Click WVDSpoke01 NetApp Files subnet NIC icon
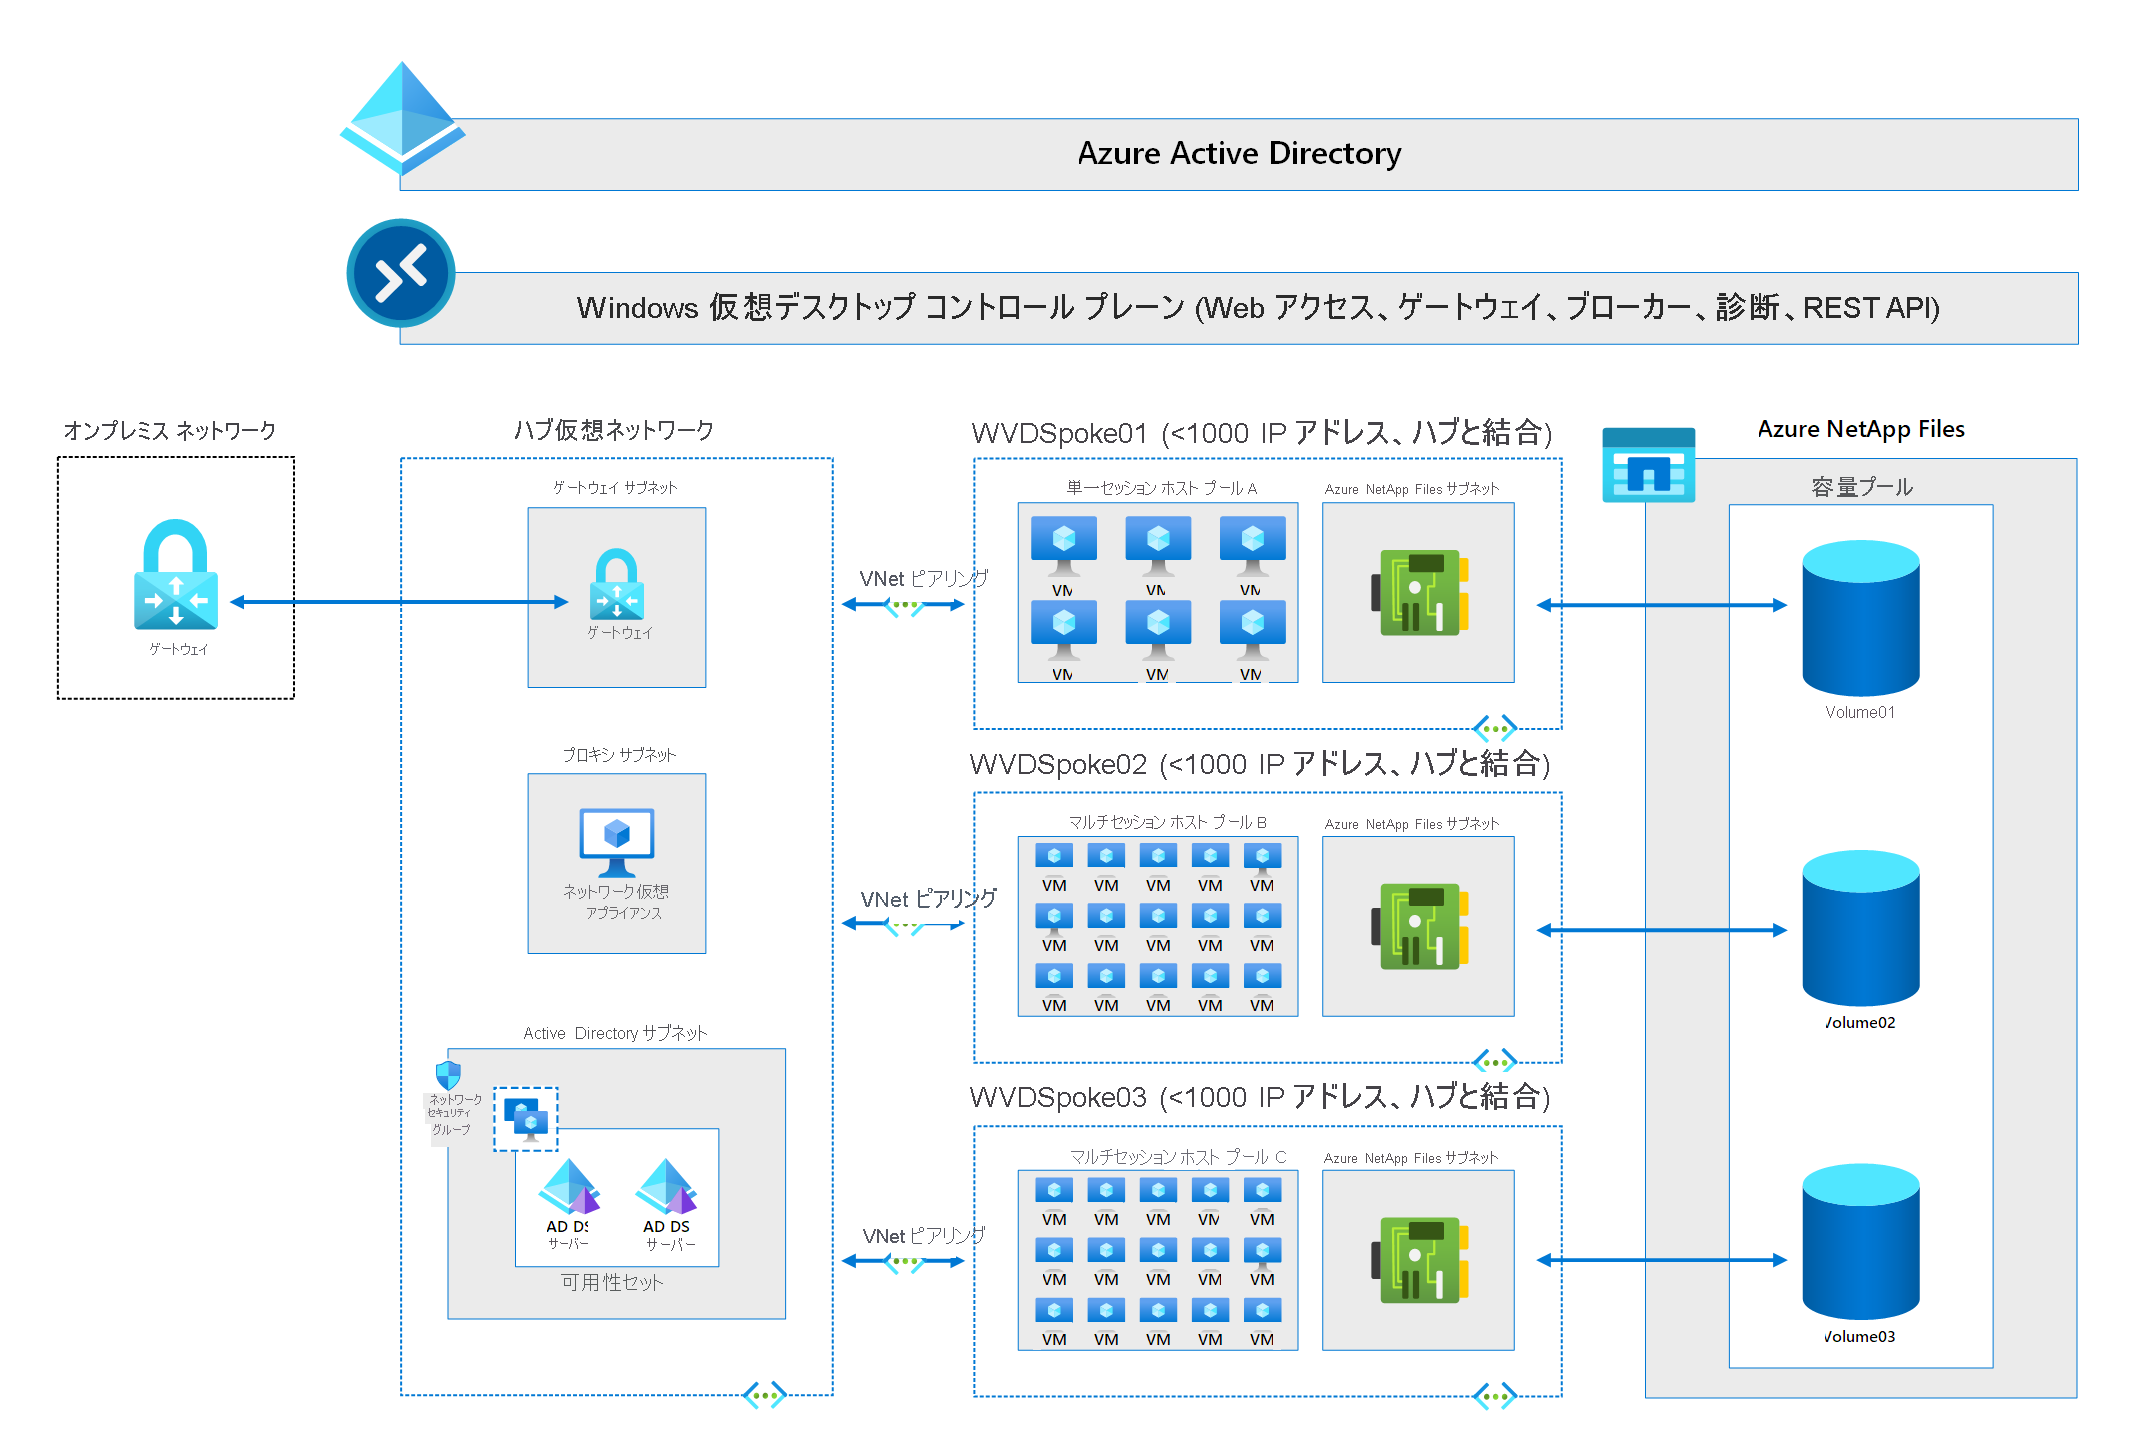The image size is (2137, 1456). [x=1420, y=592]
